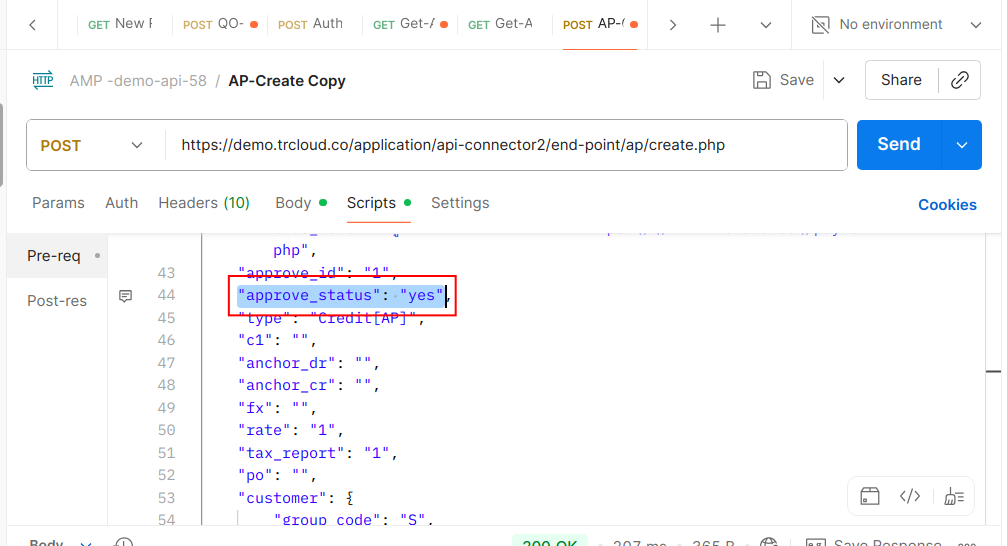
Task: Click the Save floppy disk icon
Action: [x=762, y=80]
